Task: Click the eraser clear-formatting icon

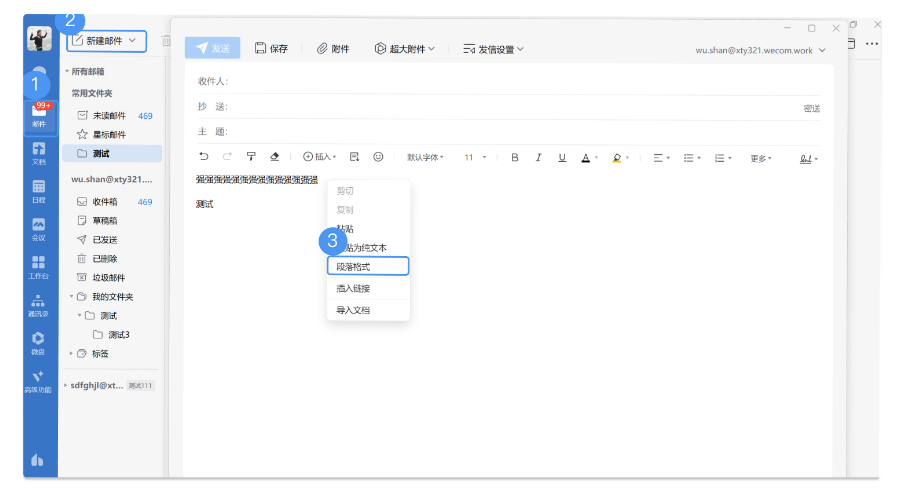Action: [x=275, y=157]
